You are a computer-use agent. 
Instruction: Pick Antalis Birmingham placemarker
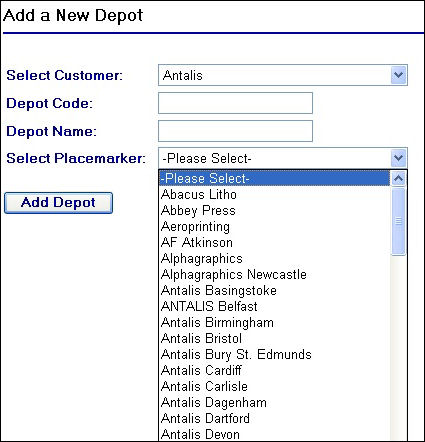pos(274,322)
